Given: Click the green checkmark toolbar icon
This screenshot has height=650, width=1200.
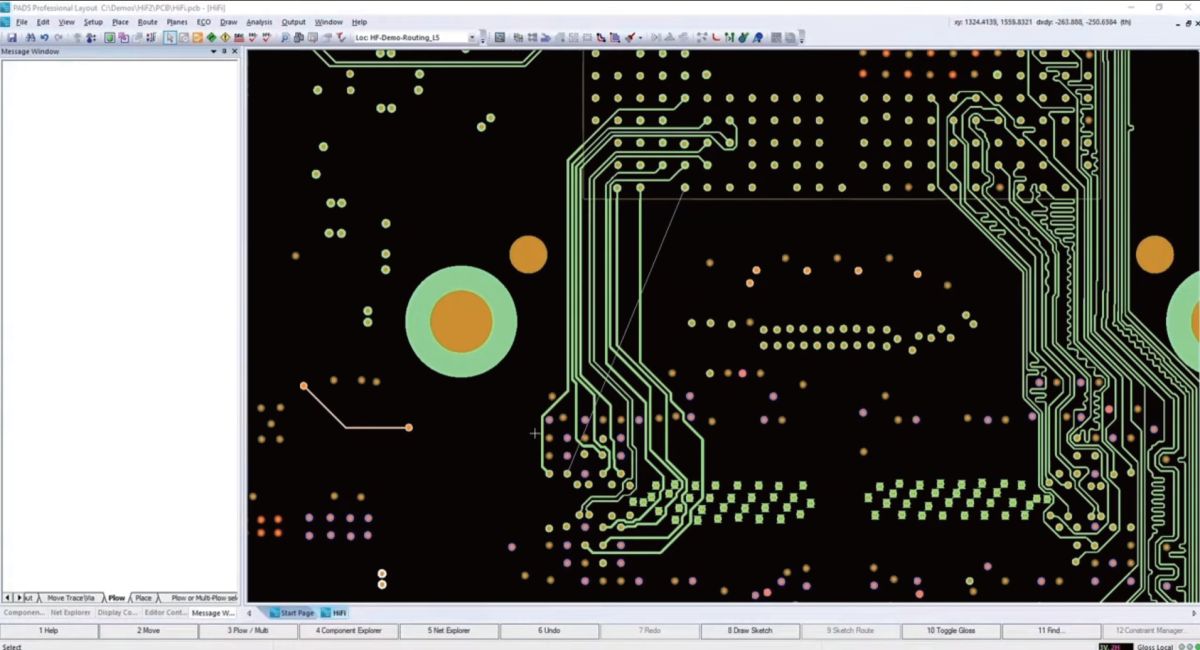Looking at the screenshot, I should (743, 37).
